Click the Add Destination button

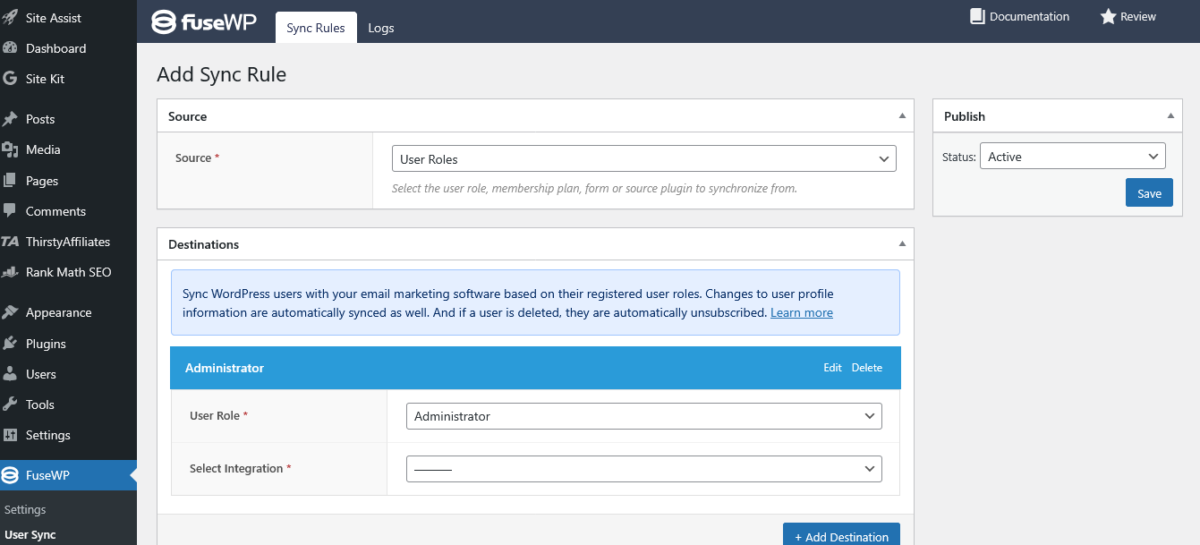point(841,535)
